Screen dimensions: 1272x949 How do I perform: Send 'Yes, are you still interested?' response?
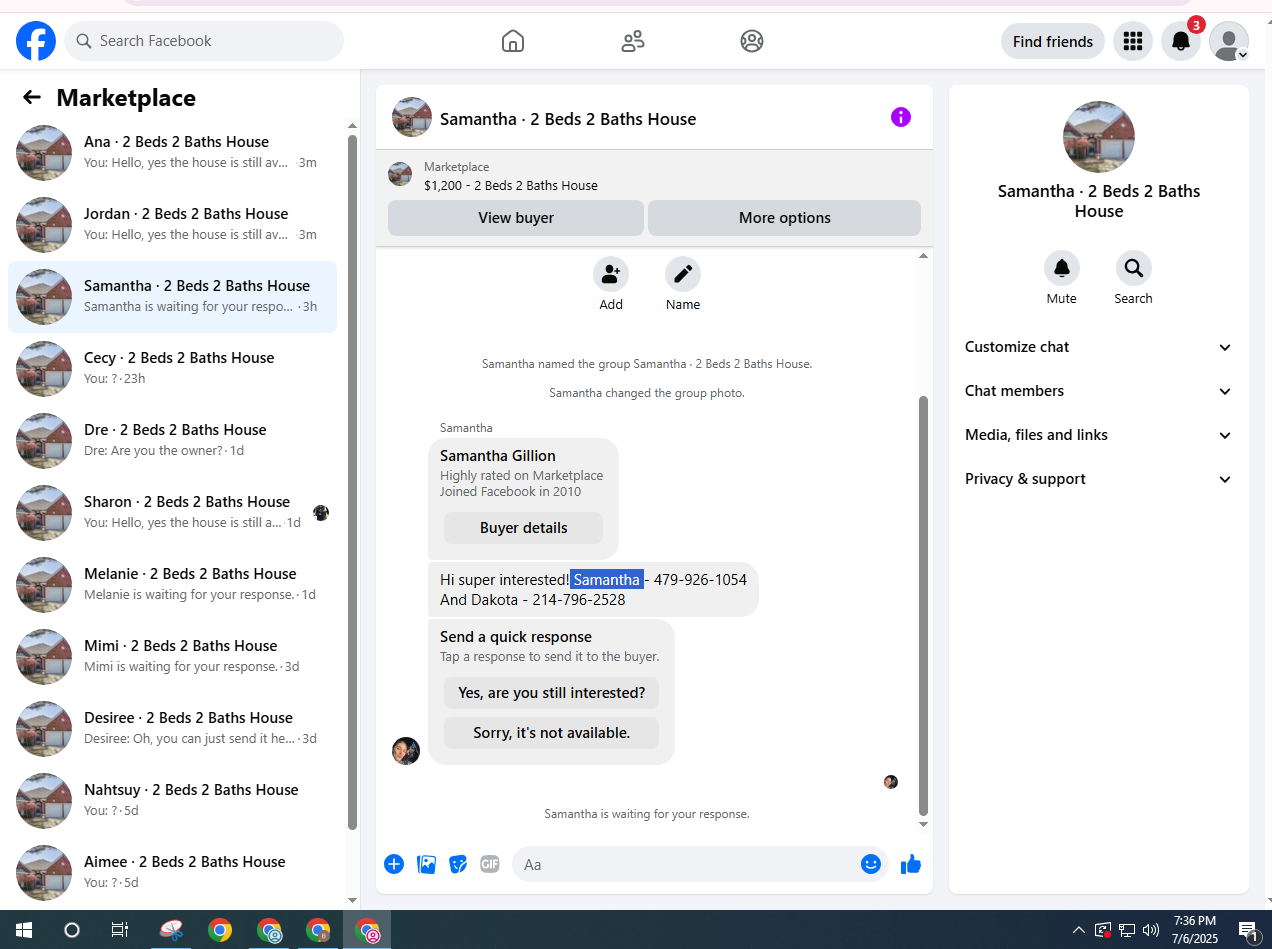(552, 693)
